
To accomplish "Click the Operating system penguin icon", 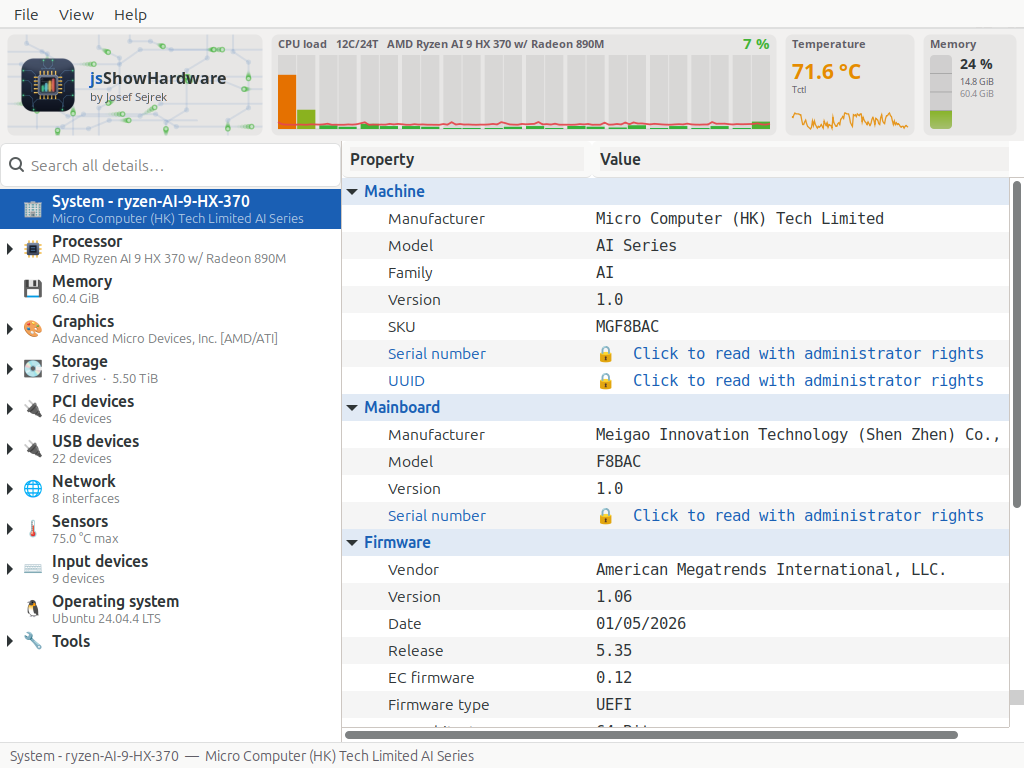I will pos(33,609).
